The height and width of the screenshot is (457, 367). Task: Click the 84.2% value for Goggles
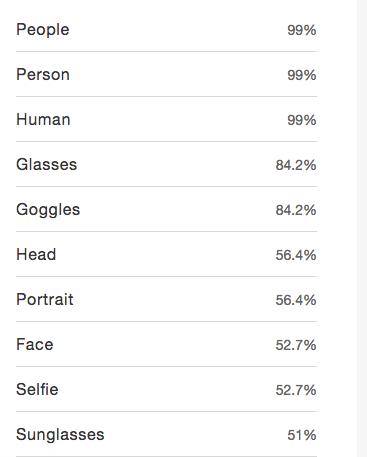pyautogui.click(x=296, y=210)
